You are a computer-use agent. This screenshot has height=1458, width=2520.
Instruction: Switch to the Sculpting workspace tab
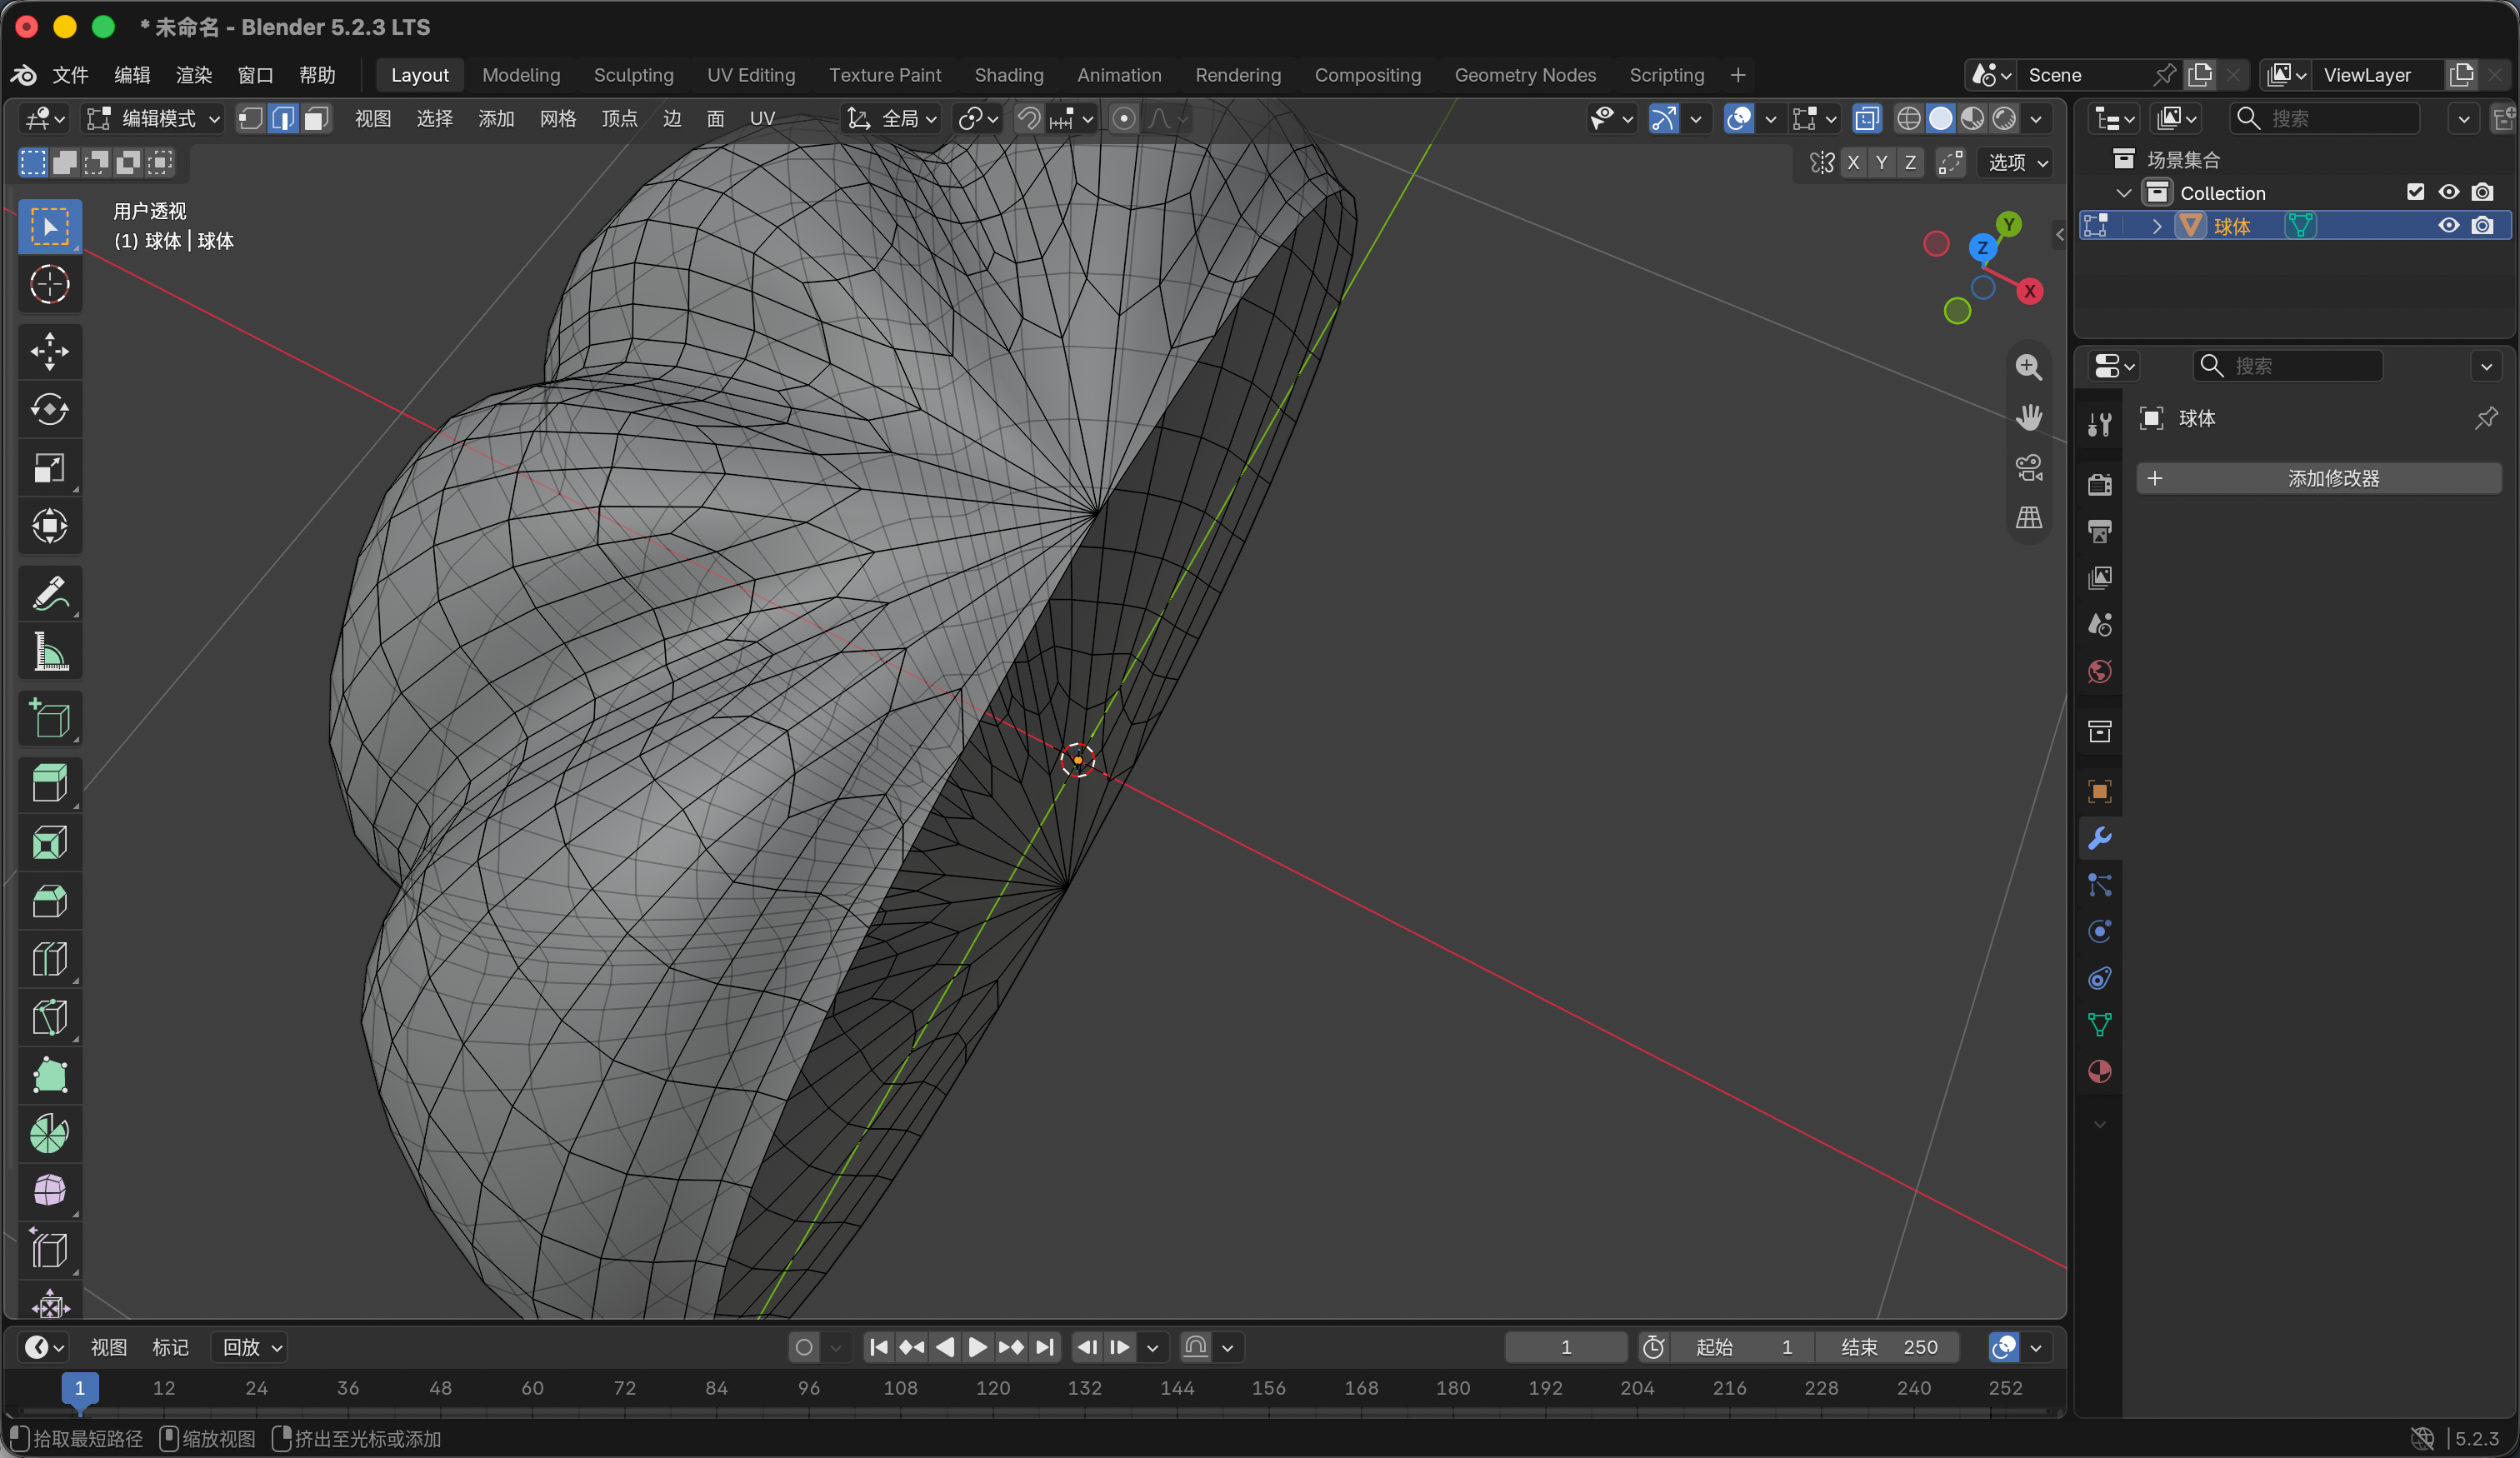coord(633,75)
